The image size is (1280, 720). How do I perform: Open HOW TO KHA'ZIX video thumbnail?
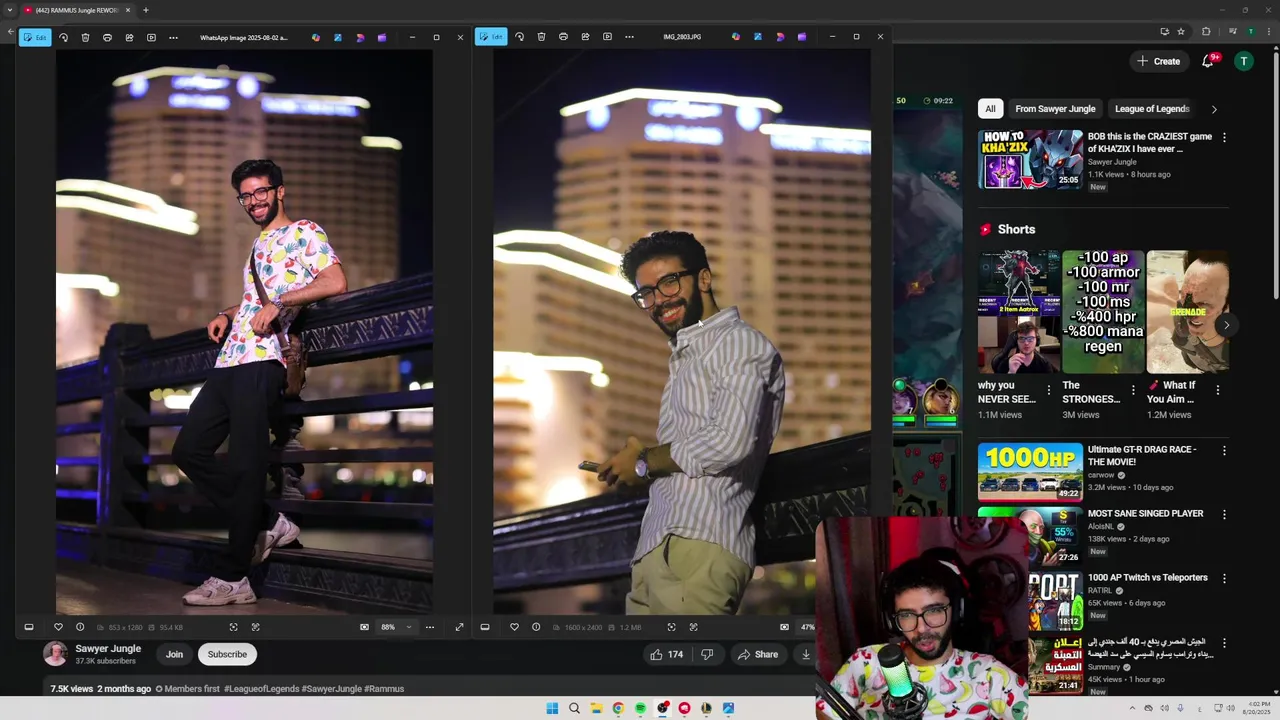point(1030,159)
